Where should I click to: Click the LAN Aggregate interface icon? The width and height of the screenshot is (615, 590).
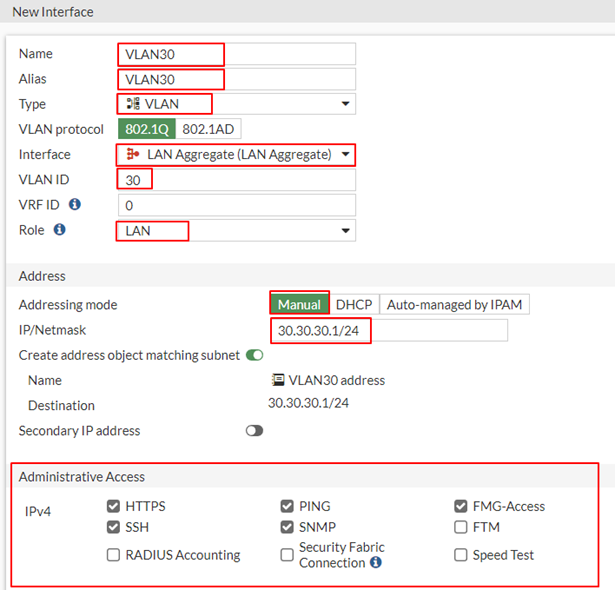tap(133, 154)
